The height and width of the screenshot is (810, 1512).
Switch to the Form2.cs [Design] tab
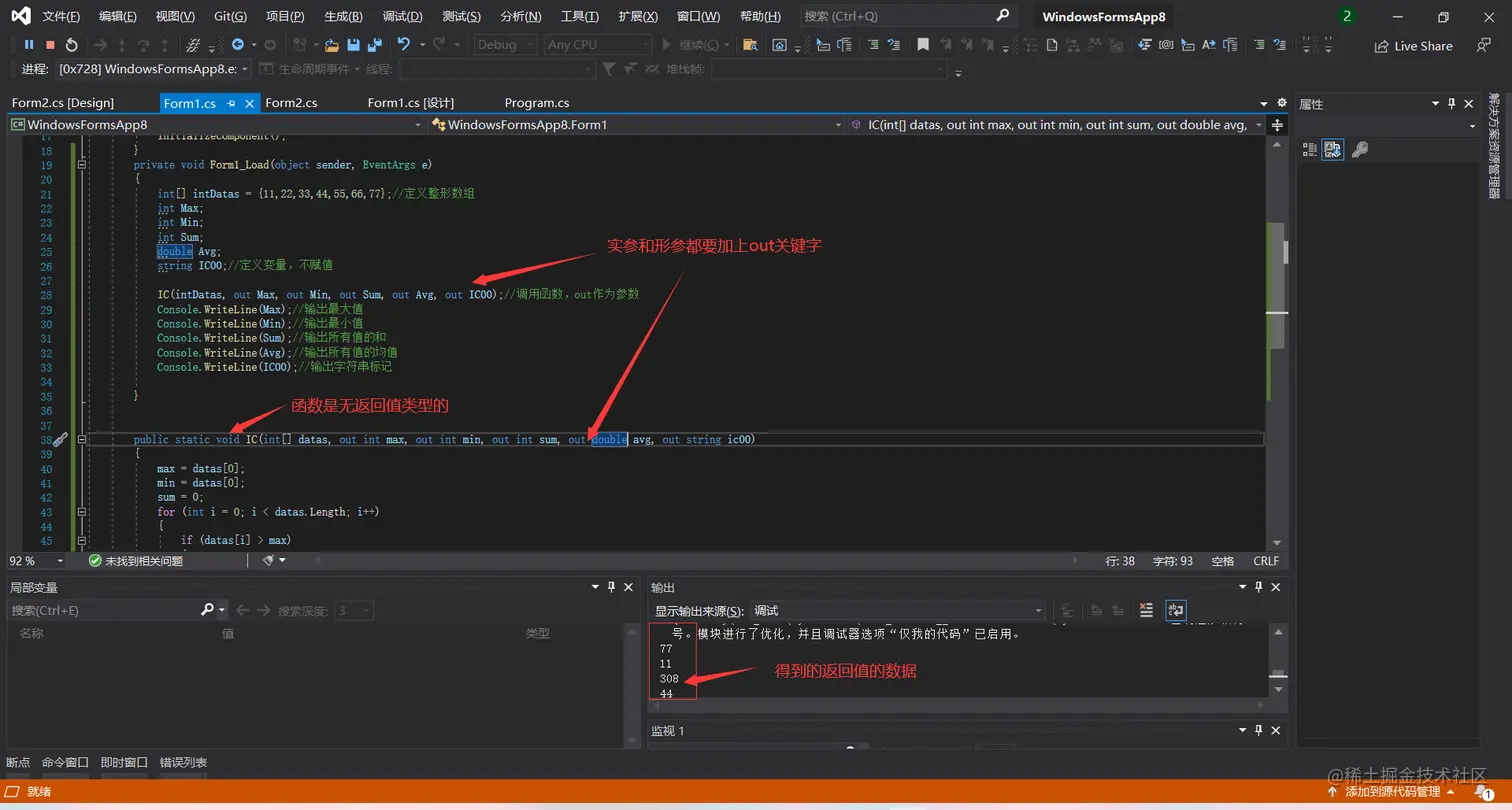(x=63, y=103)
